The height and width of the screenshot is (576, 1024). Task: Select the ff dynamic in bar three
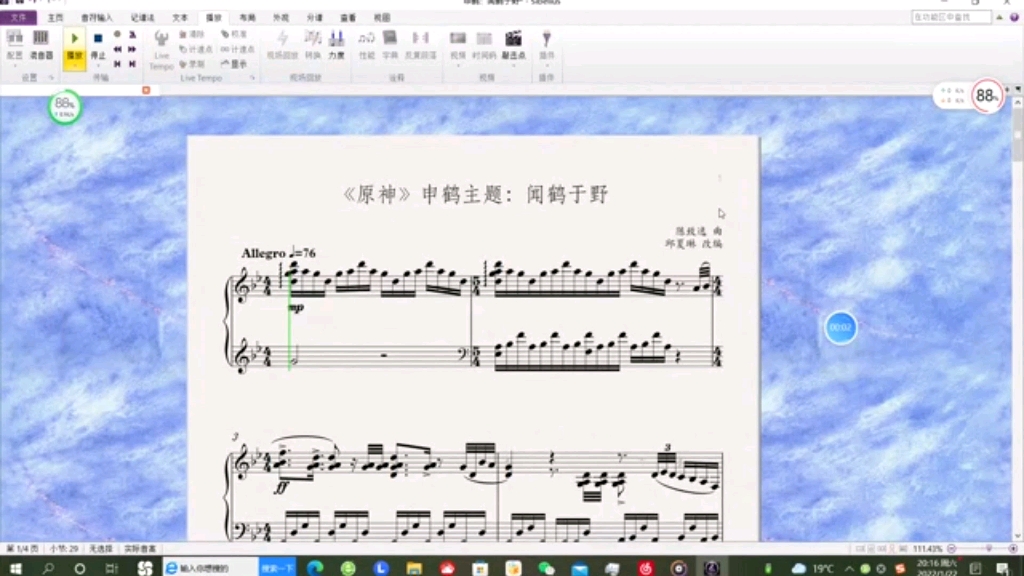pyautogui.click(x=281, y=487)
